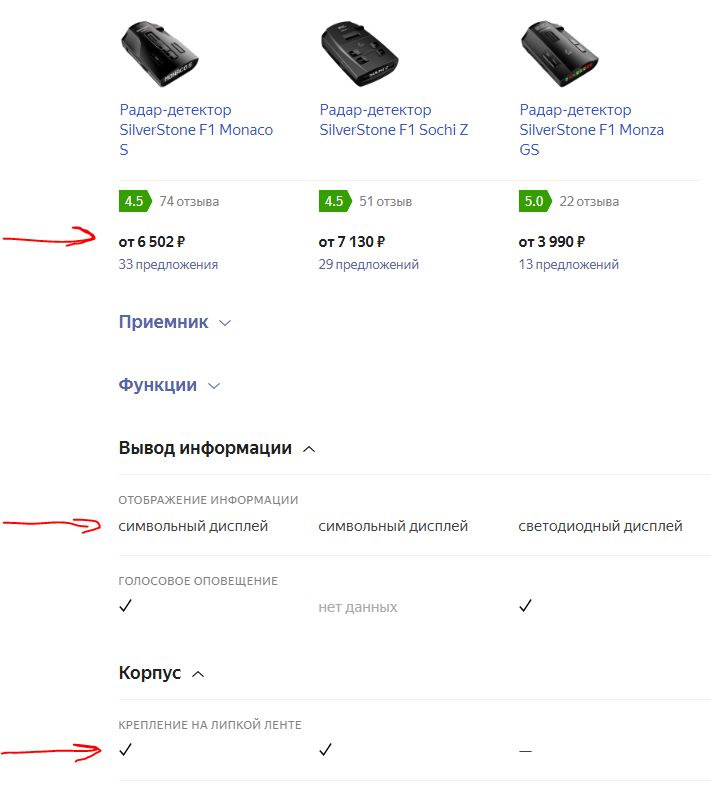Expand the Функции section
The height and width of the screenshot is (791, 711).
(169, 385)
